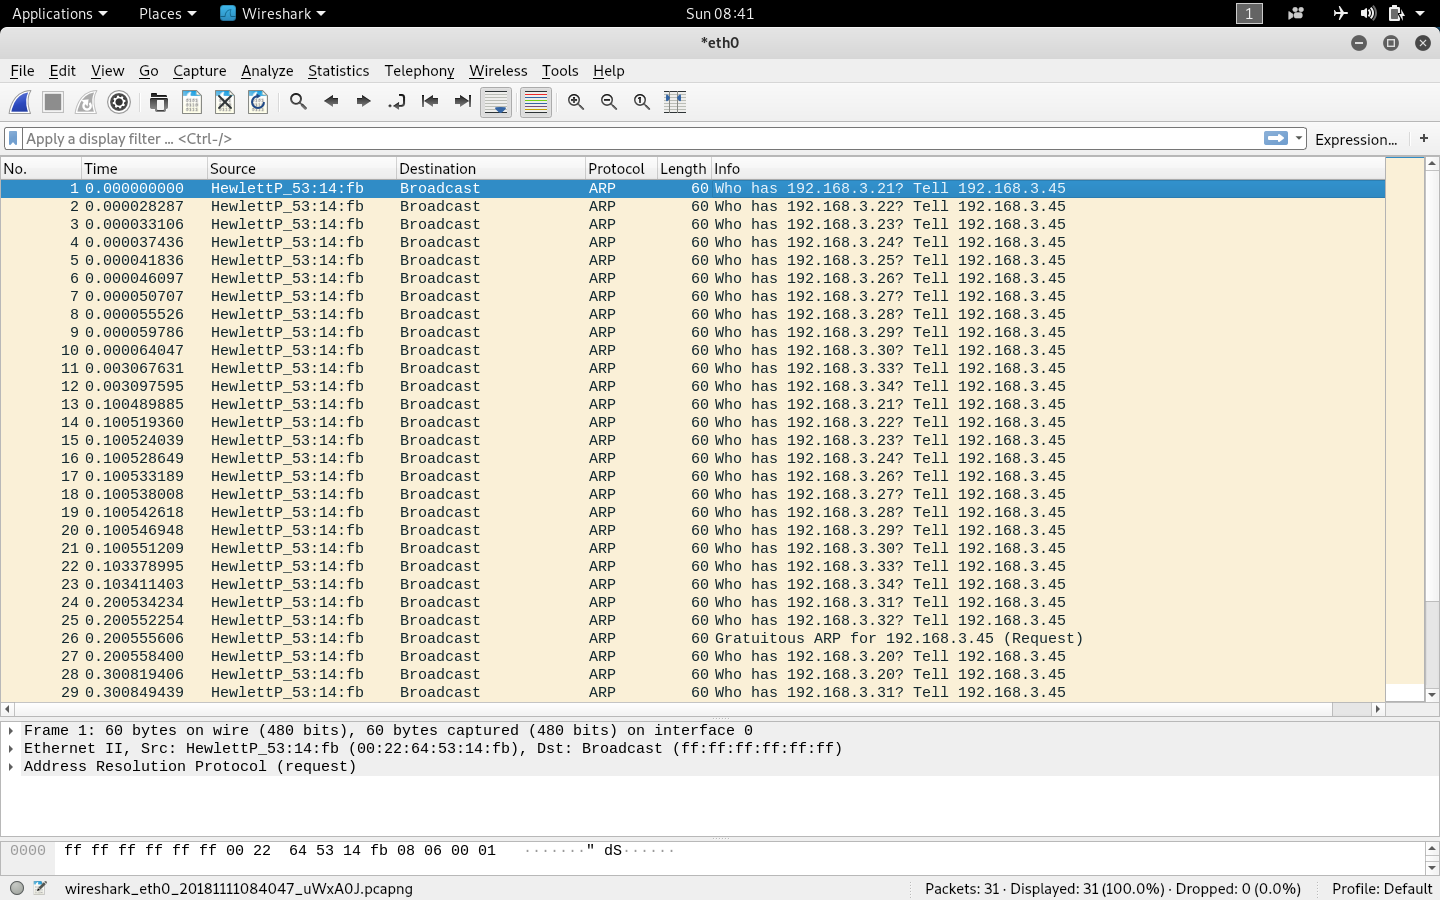Sort by the Length column header

684,168
